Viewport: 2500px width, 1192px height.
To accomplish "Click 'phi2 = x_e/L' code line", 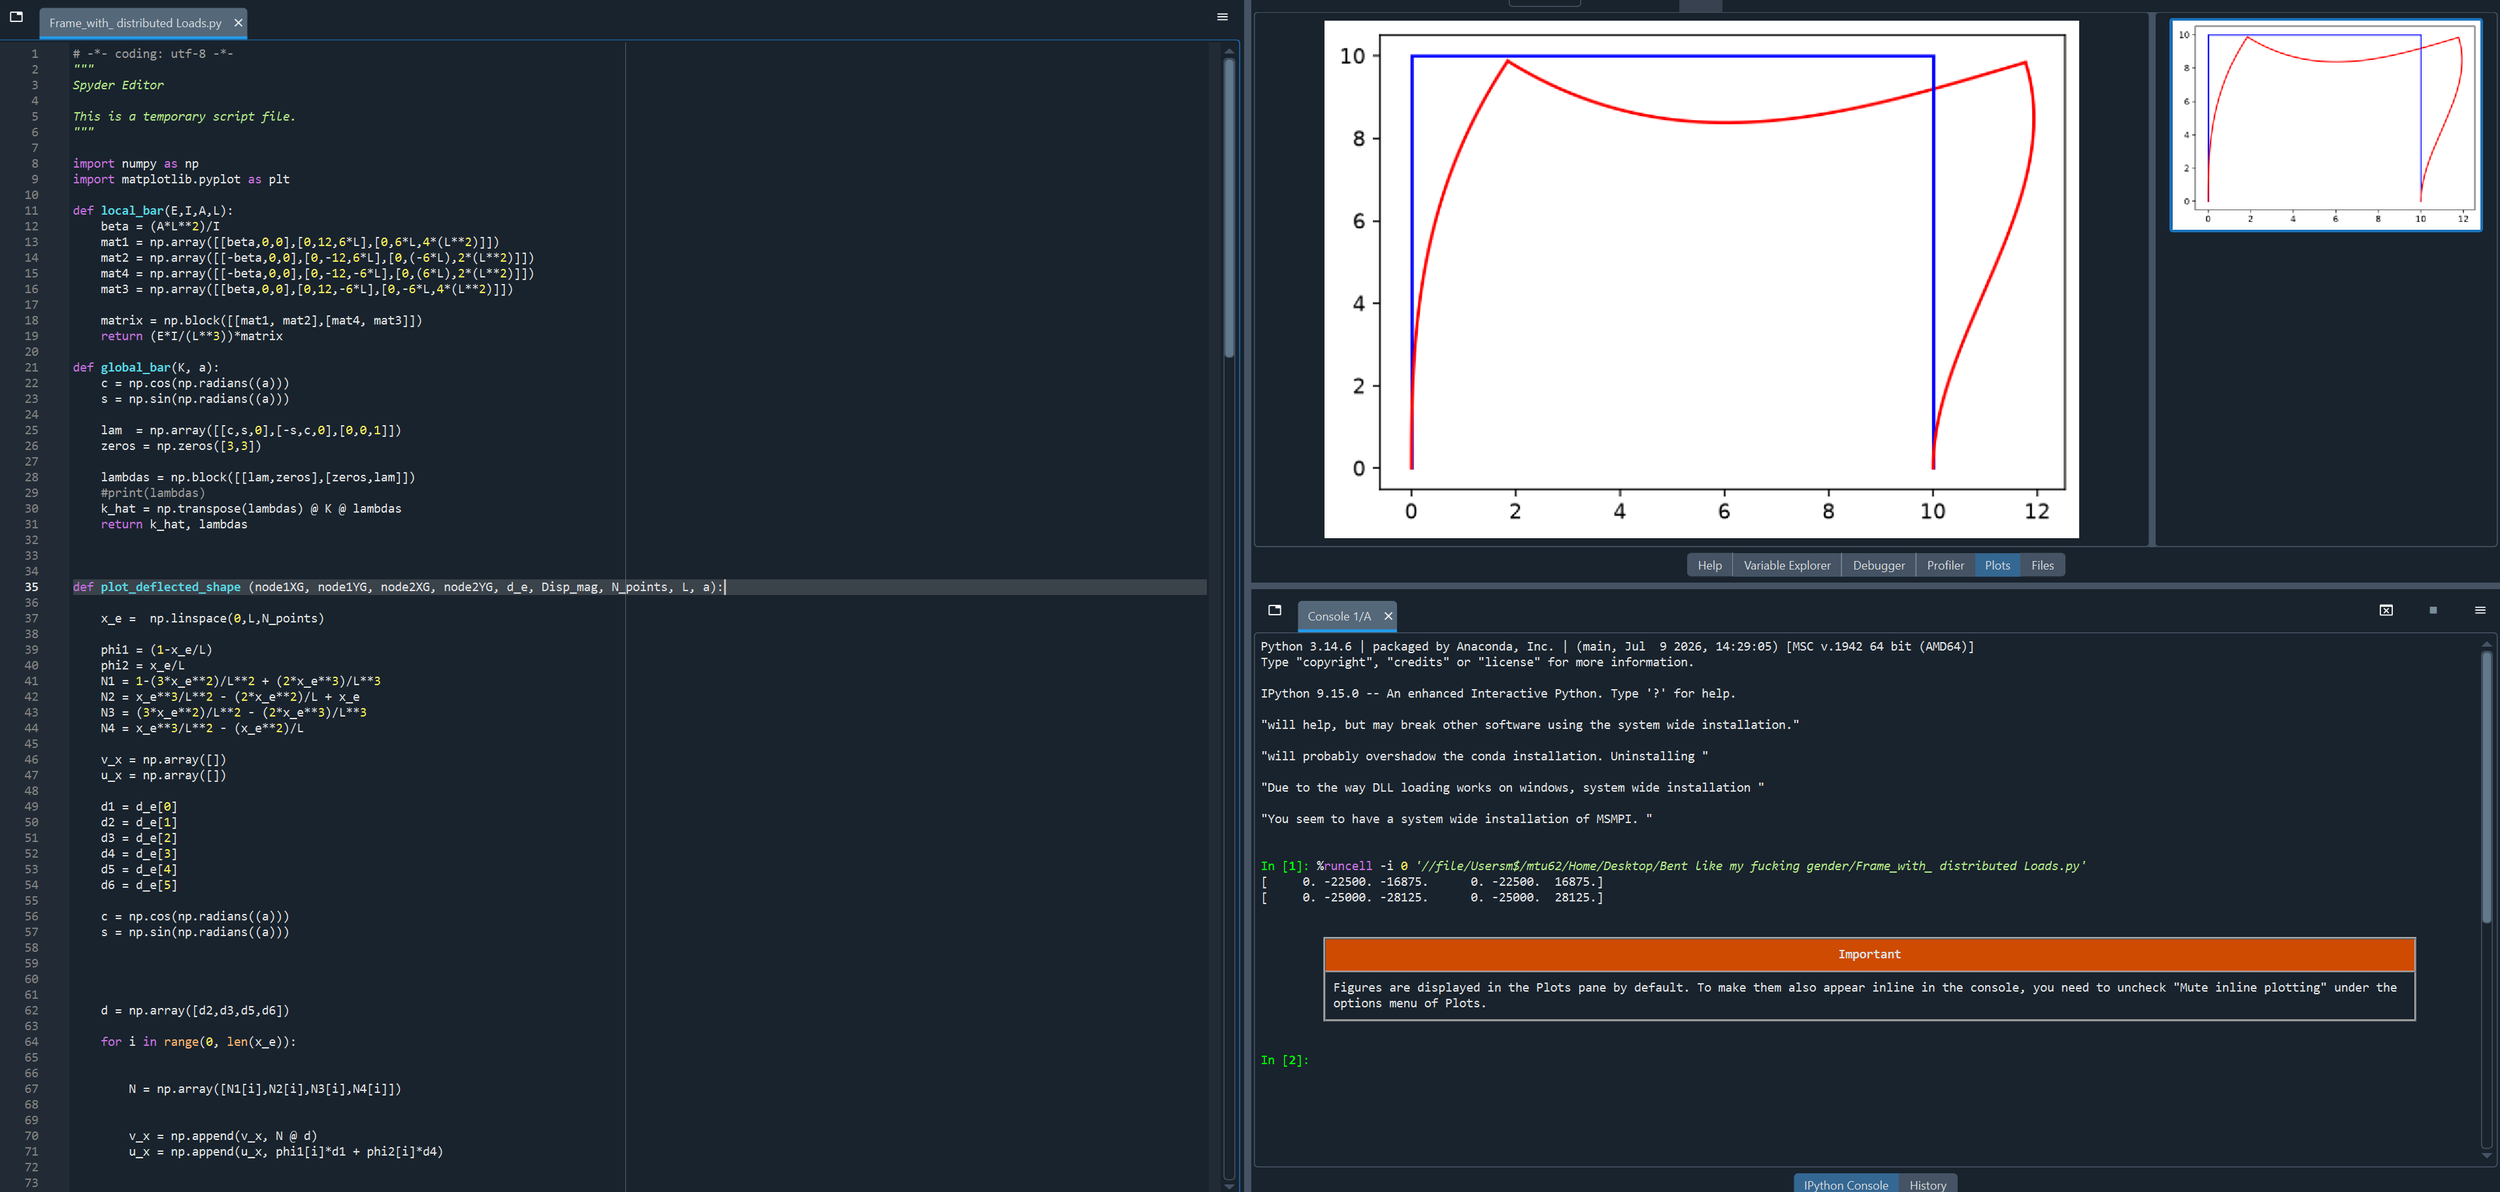I will tap(142, 666).
